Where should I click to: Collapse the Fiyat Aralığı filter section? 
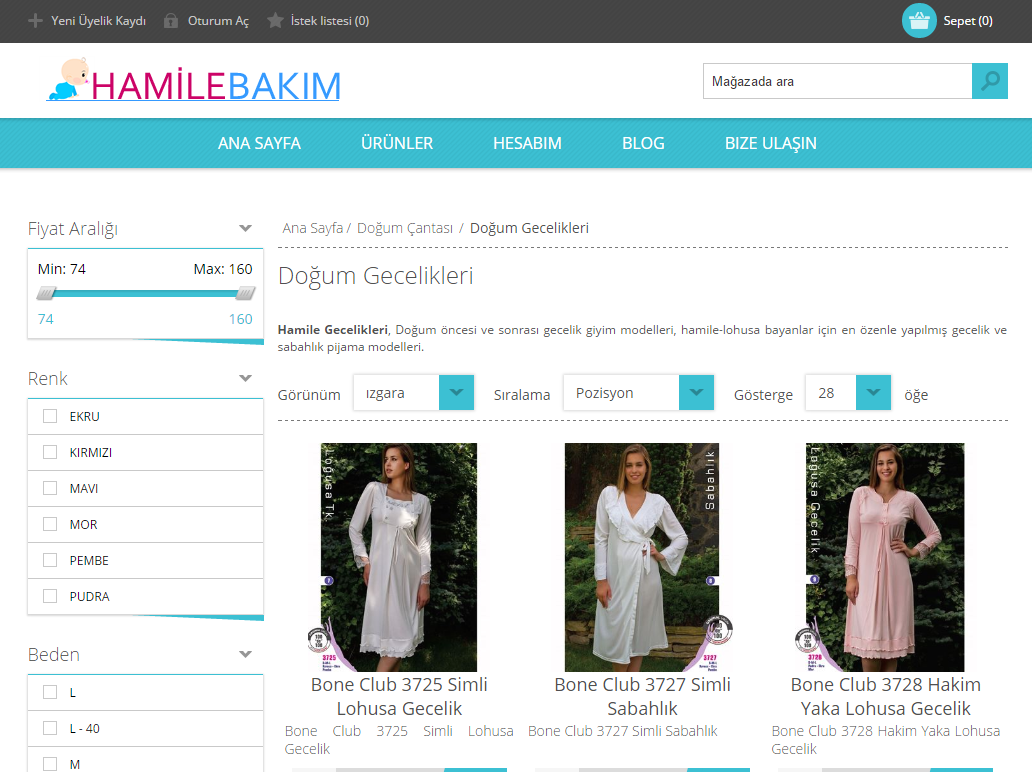tap(245, 228)
